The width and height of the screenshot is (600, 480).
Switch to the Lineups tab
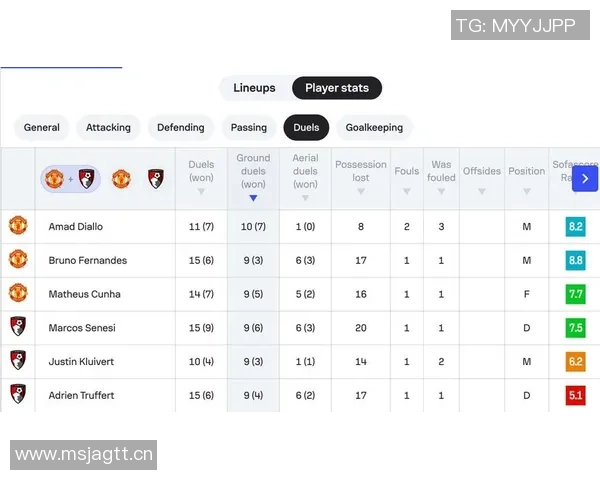point(254,88)
